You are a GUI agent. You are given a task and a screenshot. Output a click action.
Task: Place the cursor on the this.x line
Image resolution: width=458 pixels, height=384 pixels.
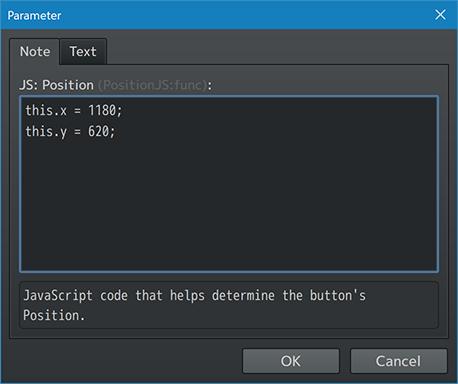(74, 110)
